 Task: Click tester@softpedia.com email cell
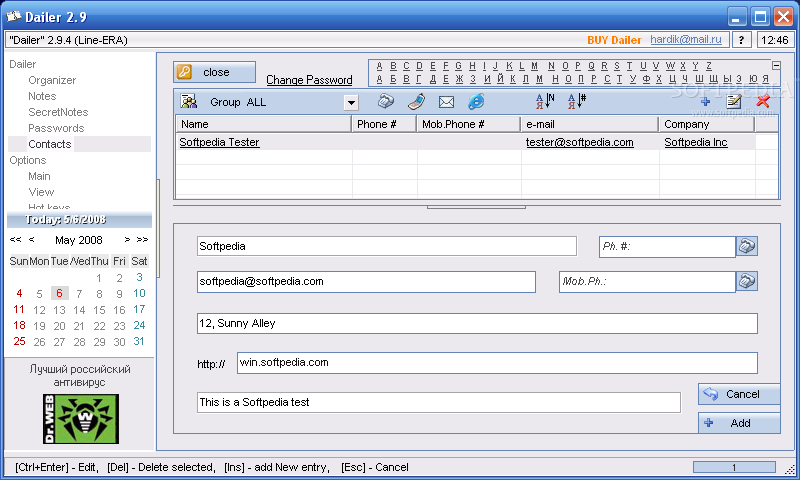580,142
